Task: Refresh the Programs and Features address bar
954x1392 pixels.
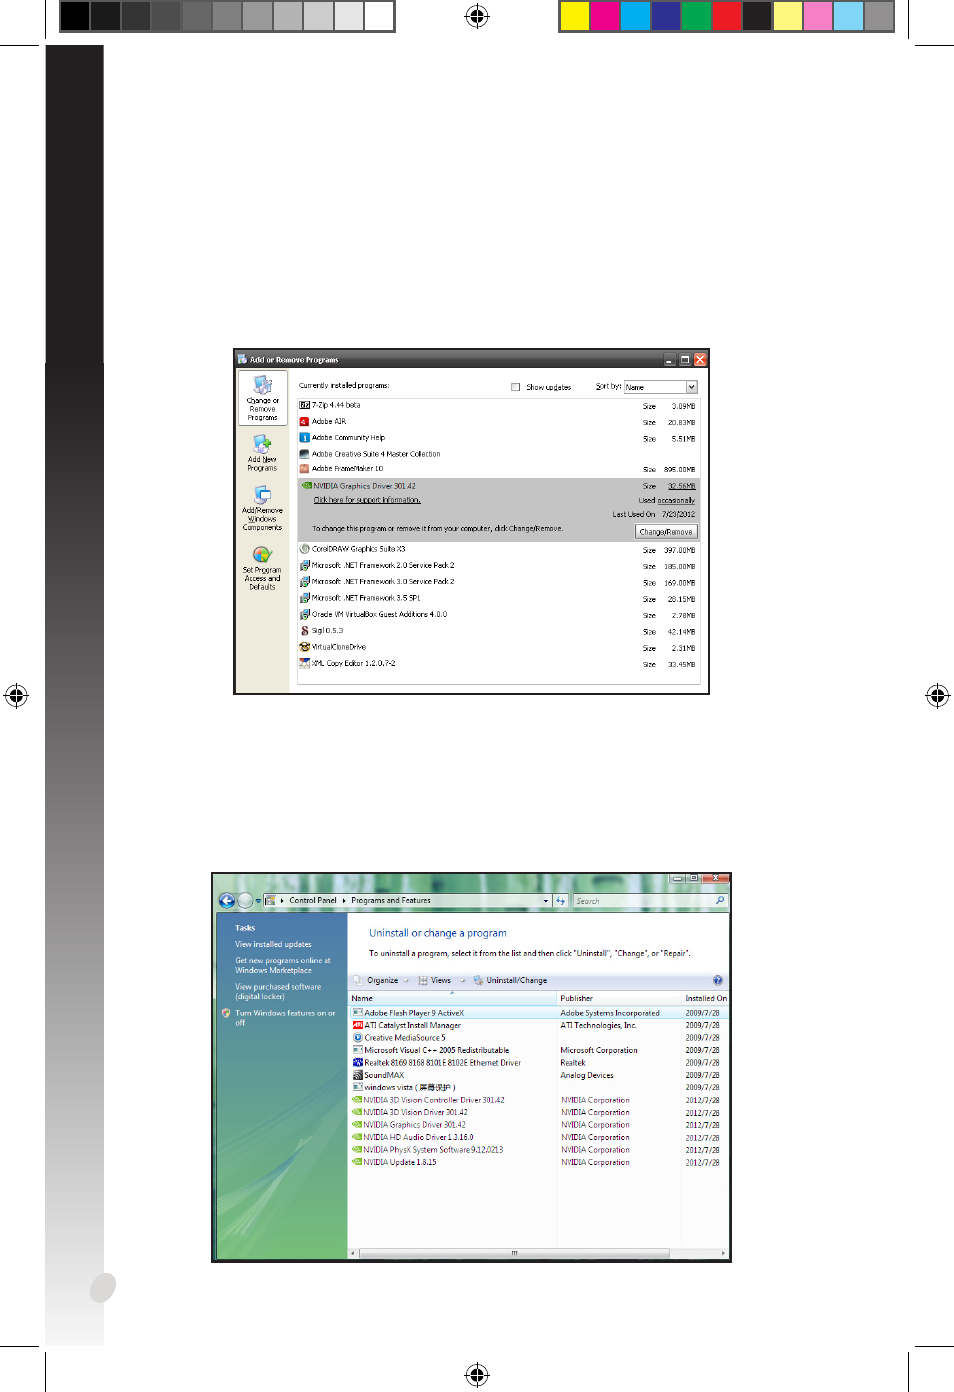Action: (561, 900)
